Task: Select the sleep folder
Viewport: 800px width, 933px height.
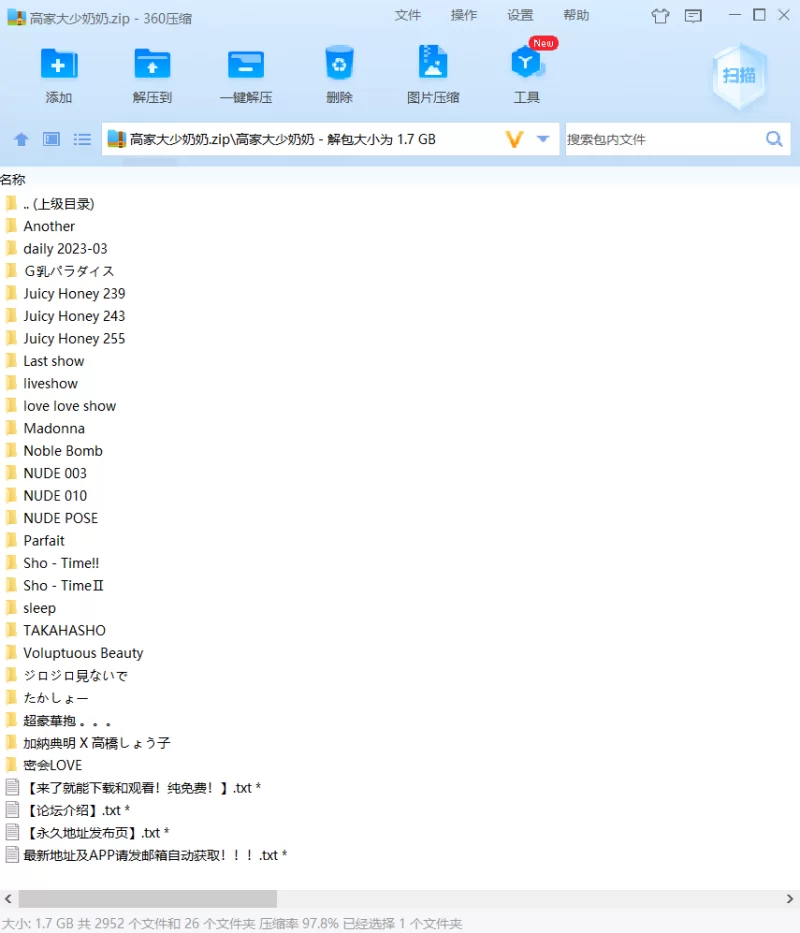Action: coord(39,608)
